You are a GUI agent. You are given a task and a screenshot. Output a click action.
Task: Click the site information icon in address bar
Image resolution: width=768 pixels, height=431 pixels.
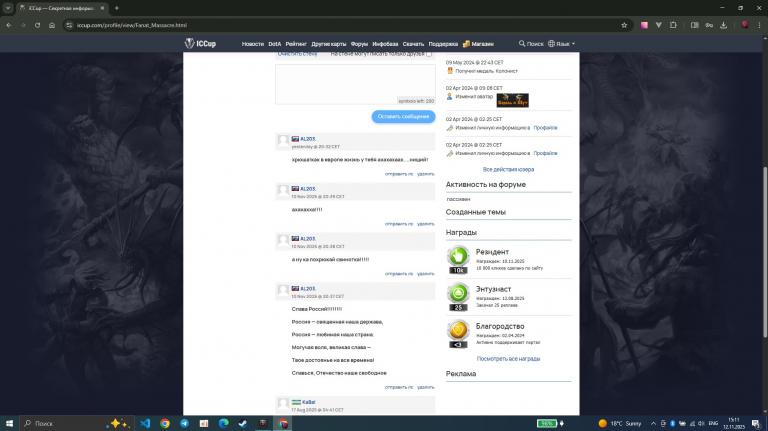pos(70,25)
